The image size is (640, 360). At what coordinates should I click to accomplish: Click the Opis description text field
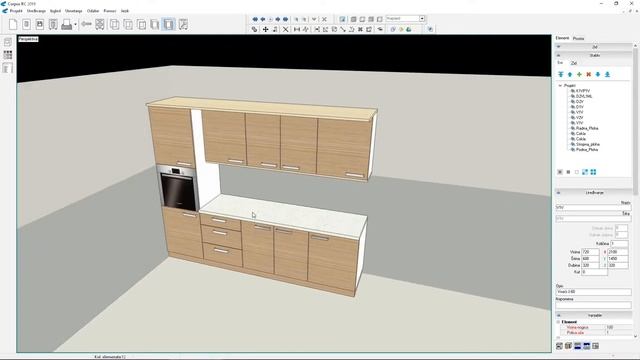point(593,292)
